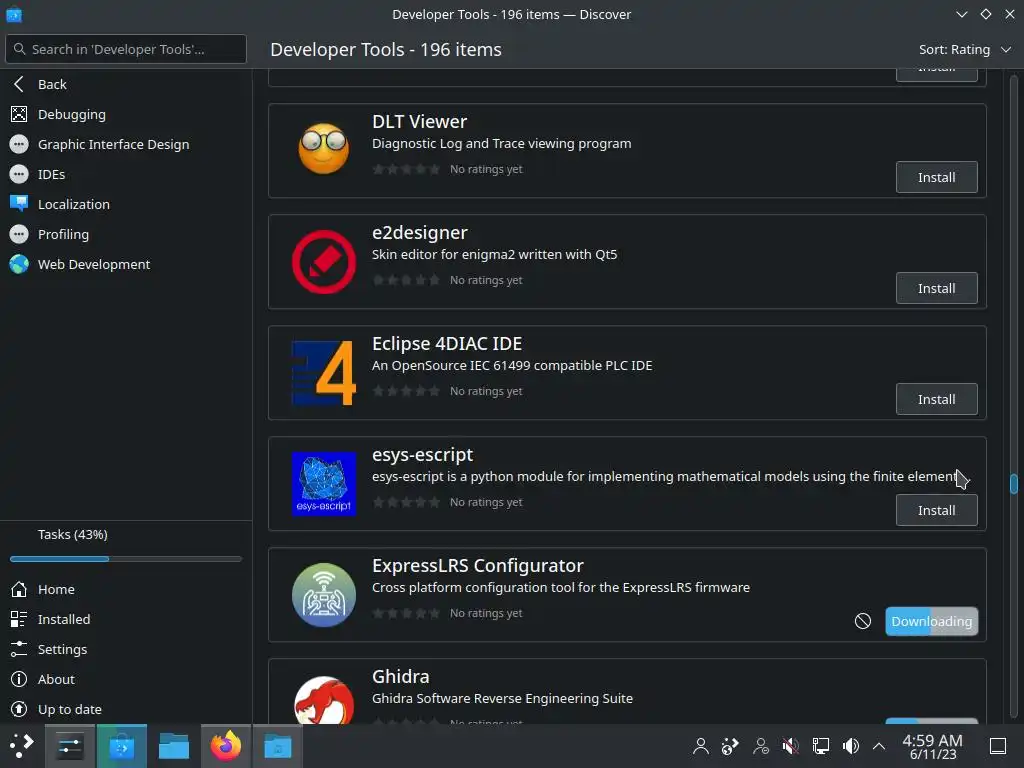Open About page
Screen dimensions: 1024x768
[126, 680]
